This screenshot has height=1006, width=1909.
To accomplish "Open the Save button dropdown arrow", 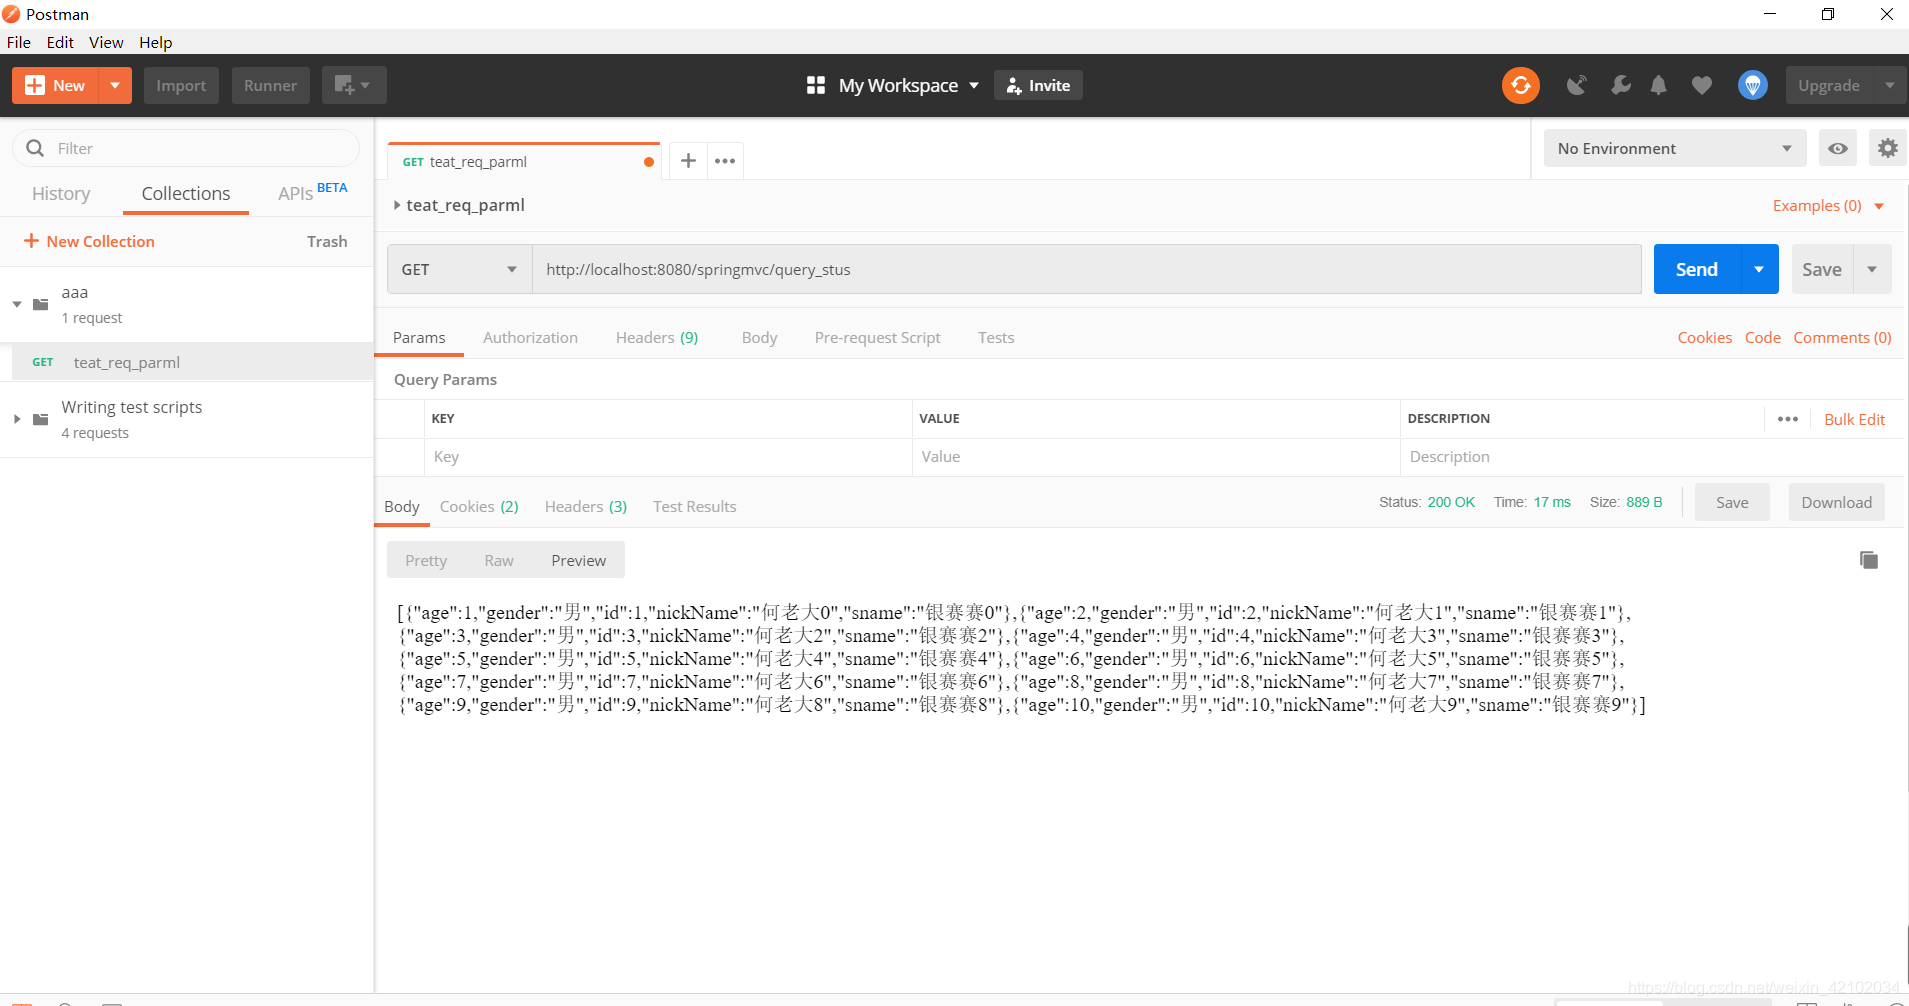I will click(1872, 269).
